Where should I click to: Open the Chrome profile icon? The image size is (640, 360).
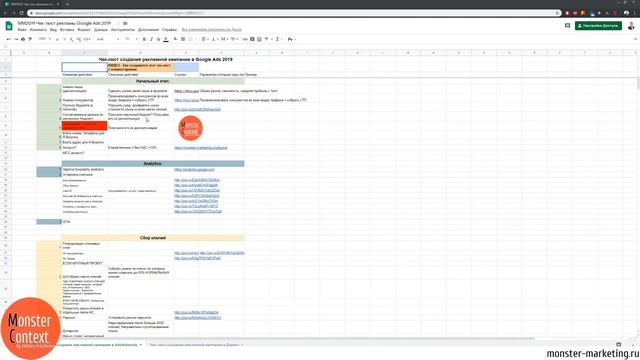pyautogui.click(x=626, y=13)
